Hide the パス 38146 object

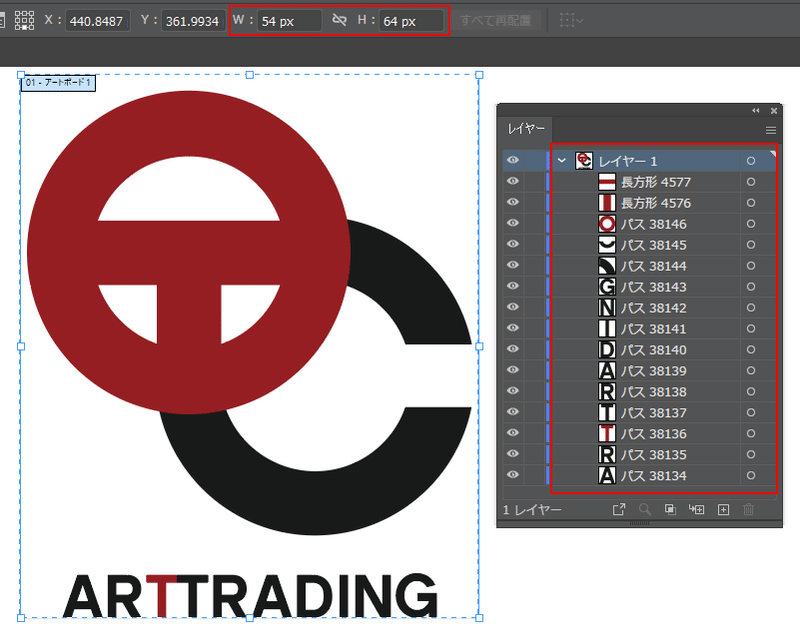coord(513,223)
